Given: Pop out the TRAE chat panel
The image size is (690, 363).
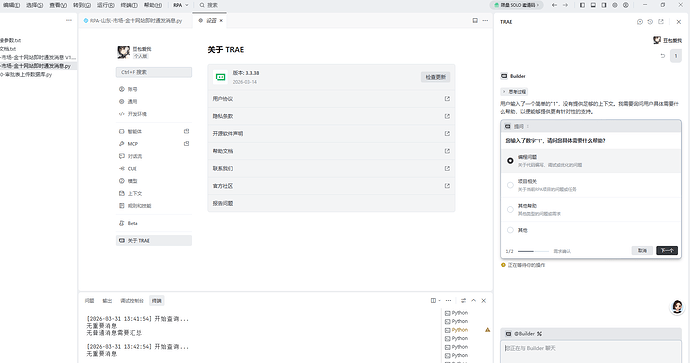Looking at the screenshot, I should [661, 22].
